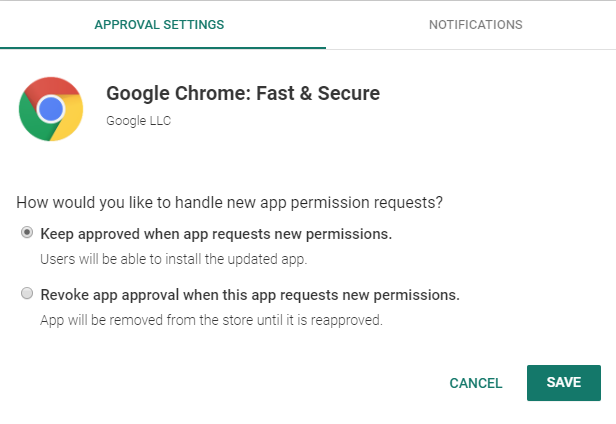Viewport: 616px width, 424px height.
Task: Select the Revoke app approval radio button
Action: click(x=27, y=294)
